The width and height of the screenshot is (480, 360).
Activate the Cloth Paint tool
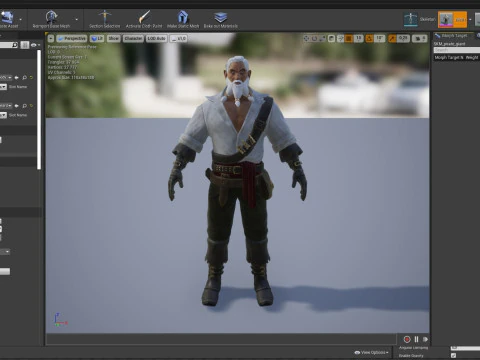[144, 19]
